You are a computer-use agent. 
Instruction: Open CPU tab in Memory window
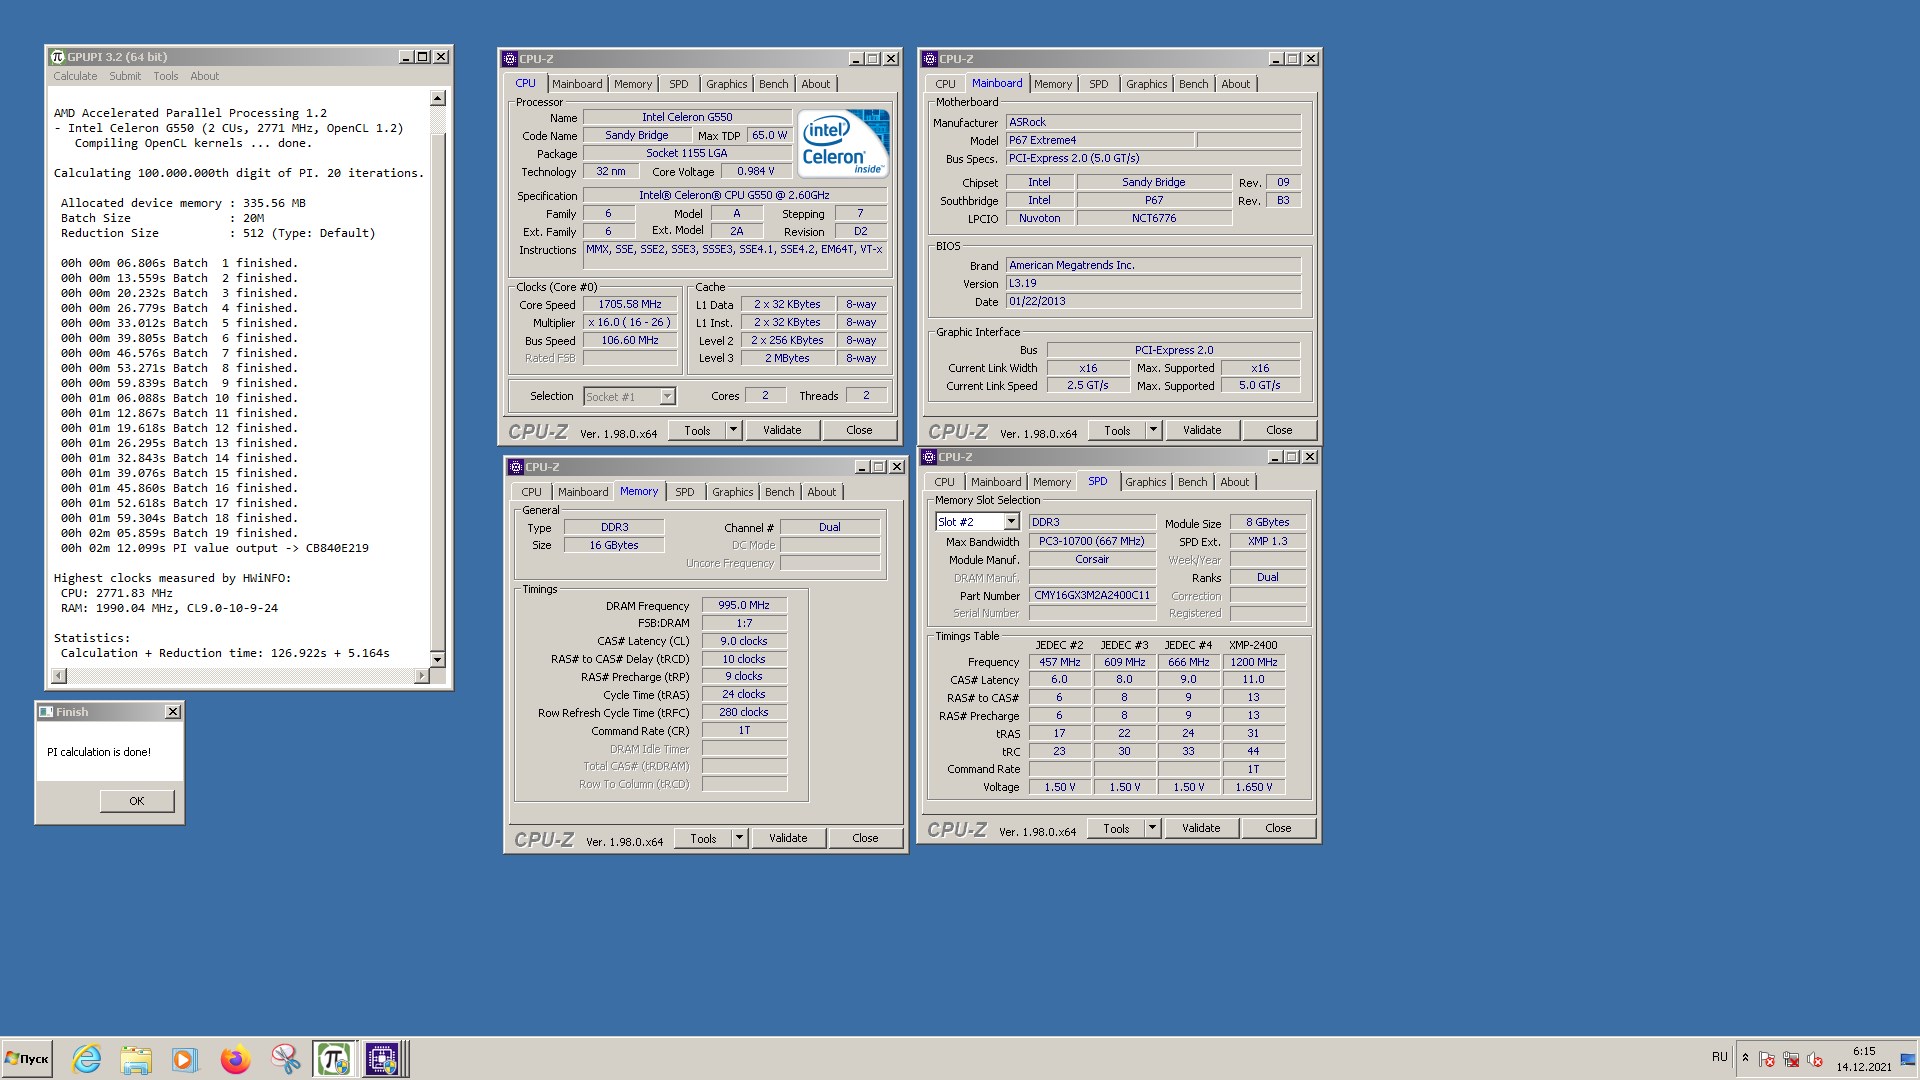coord(531,492)
